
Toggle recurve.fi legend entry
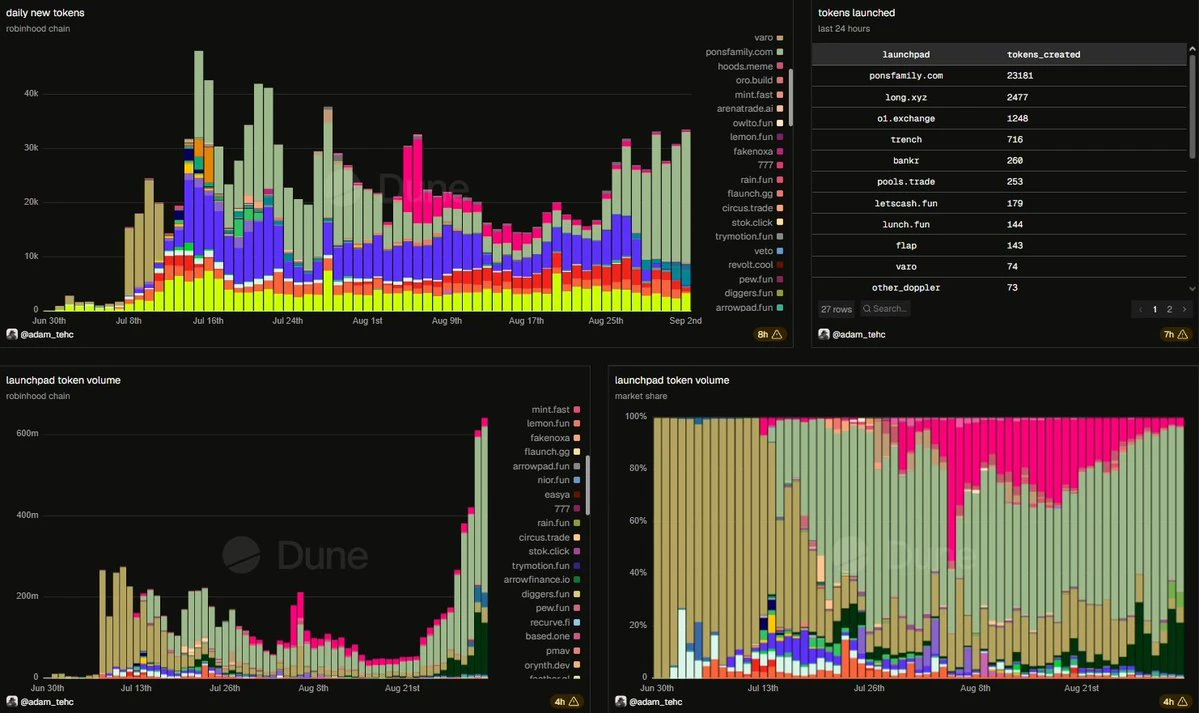coord(555,623)
